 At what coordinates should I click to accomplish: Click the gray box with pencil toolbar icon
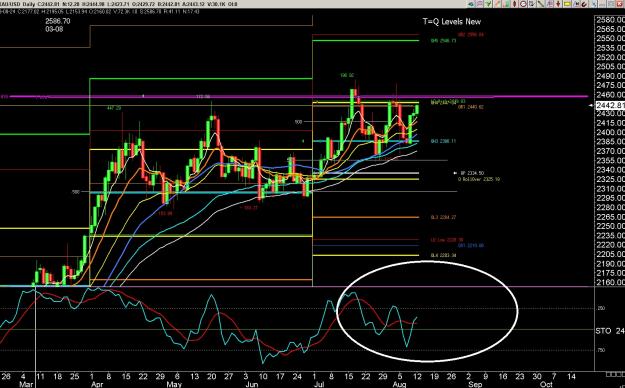532,4
